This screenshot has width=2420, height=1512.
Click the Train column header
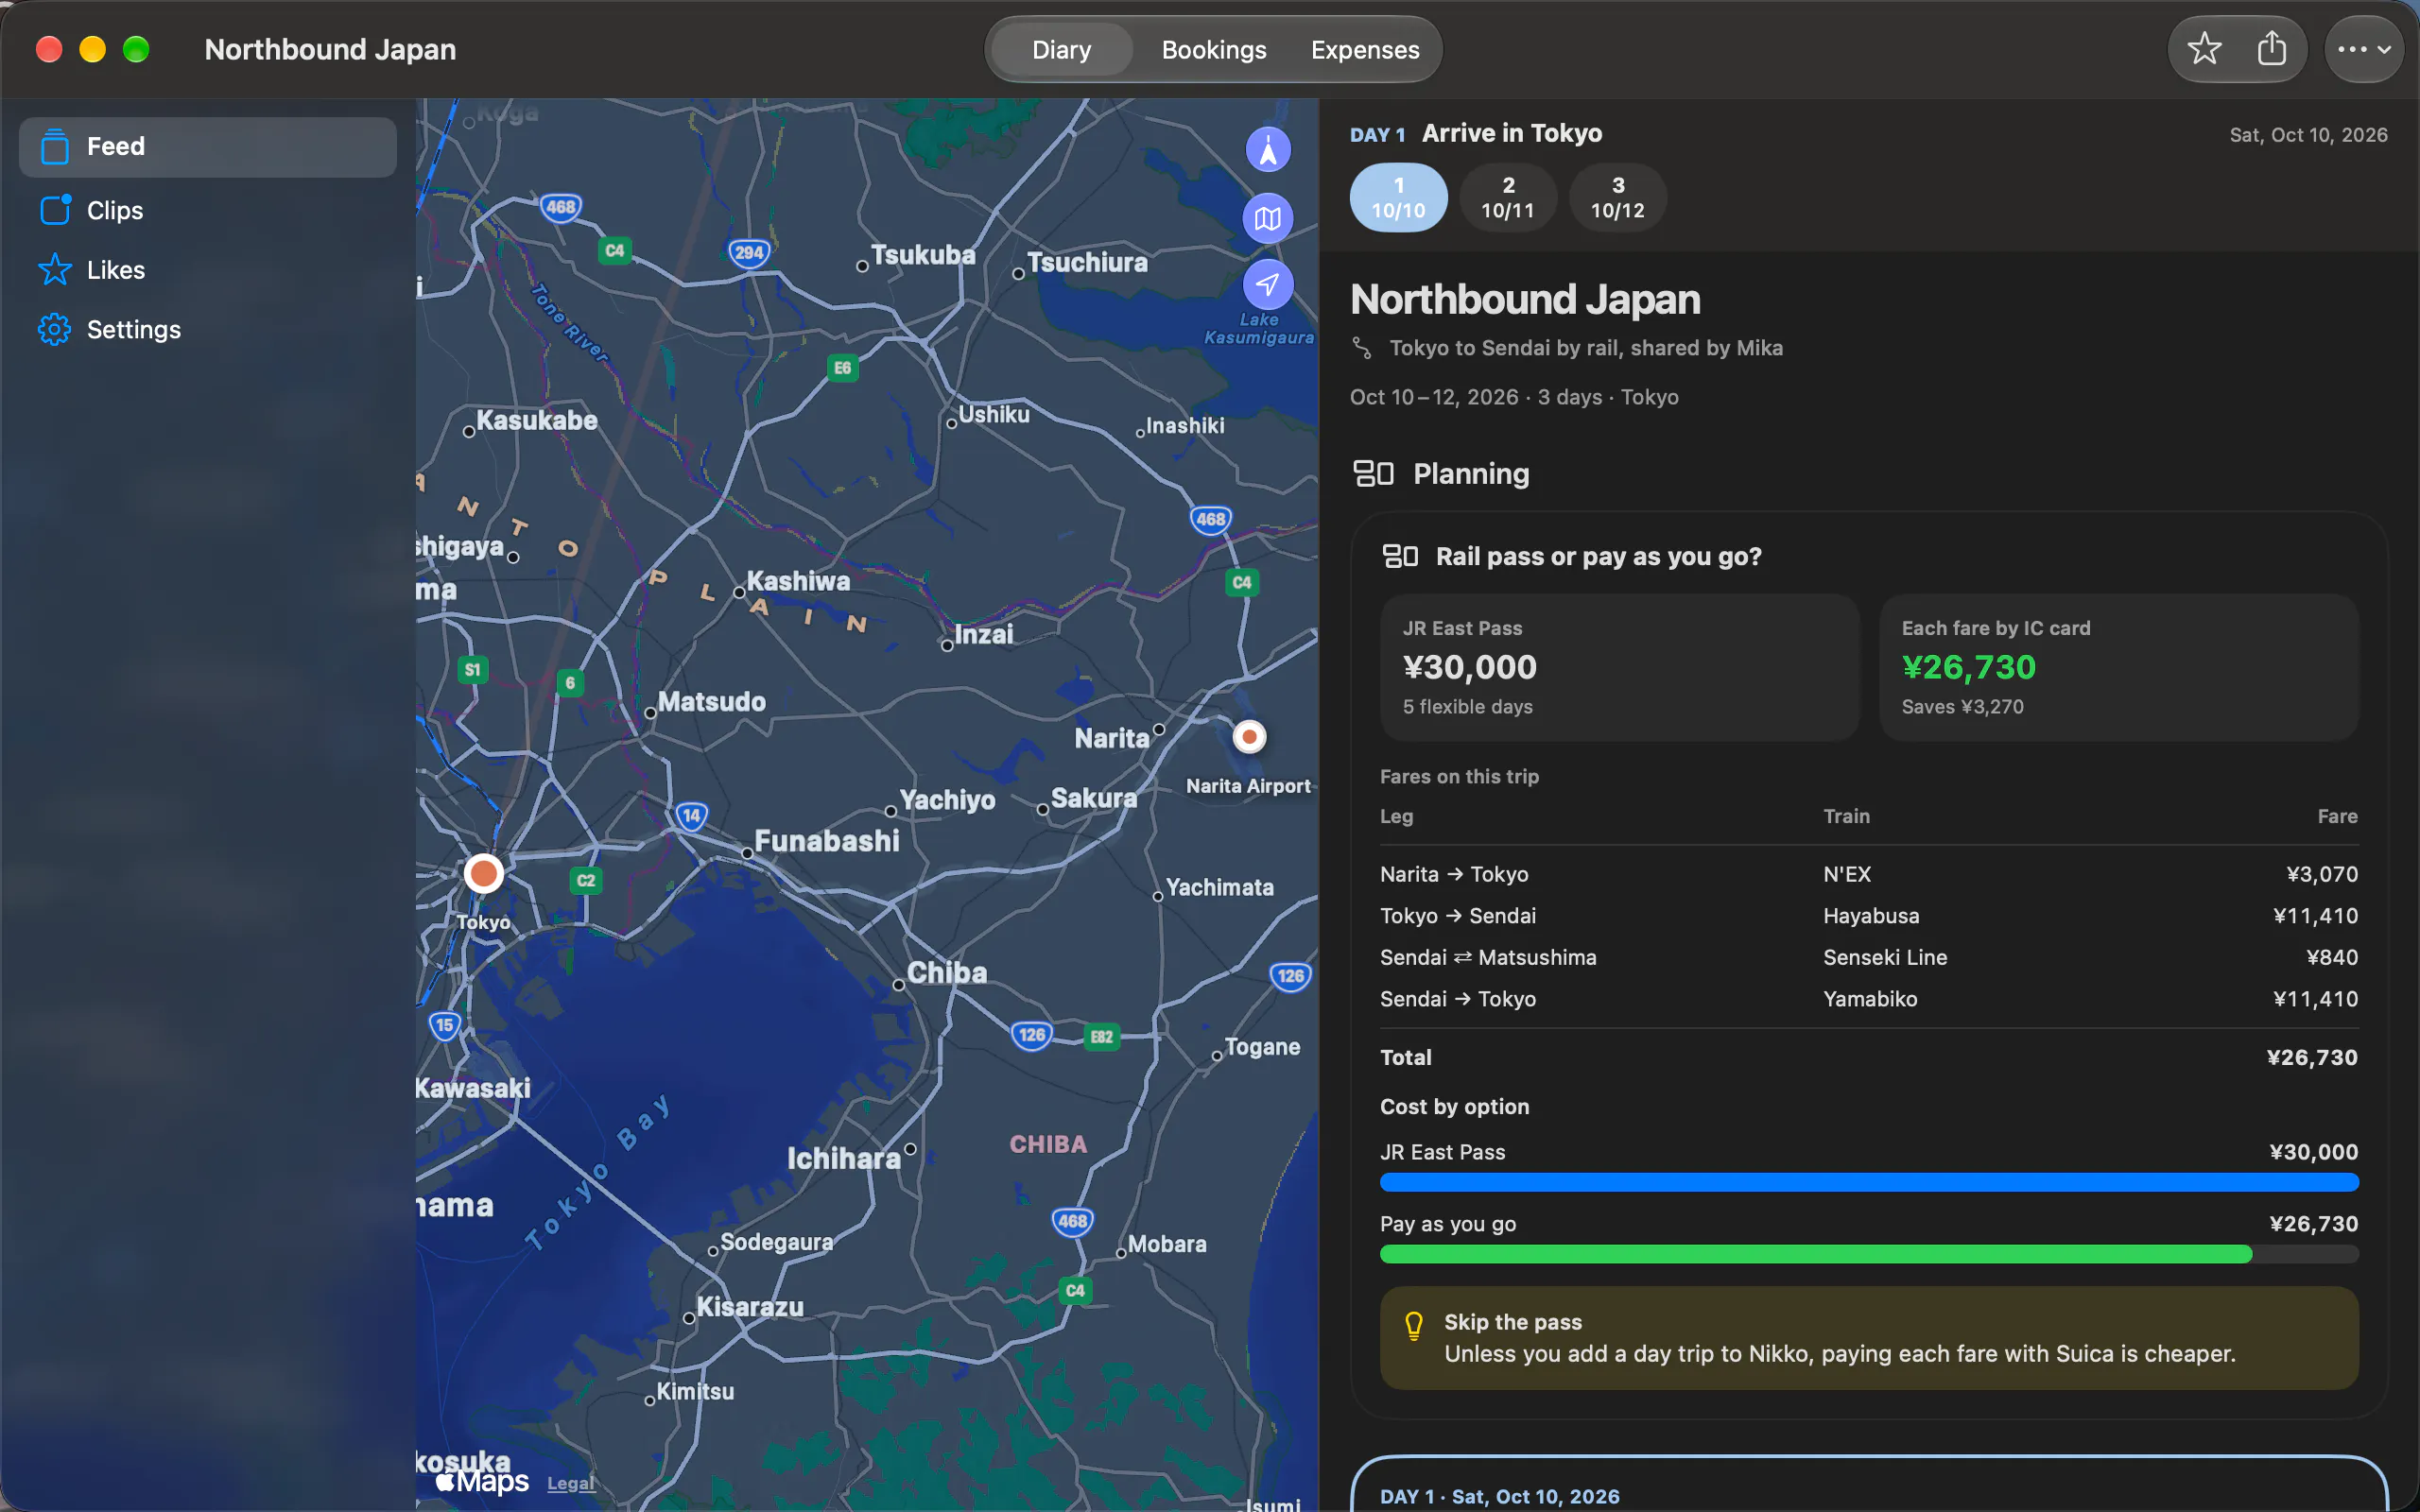pos(1846,816)
